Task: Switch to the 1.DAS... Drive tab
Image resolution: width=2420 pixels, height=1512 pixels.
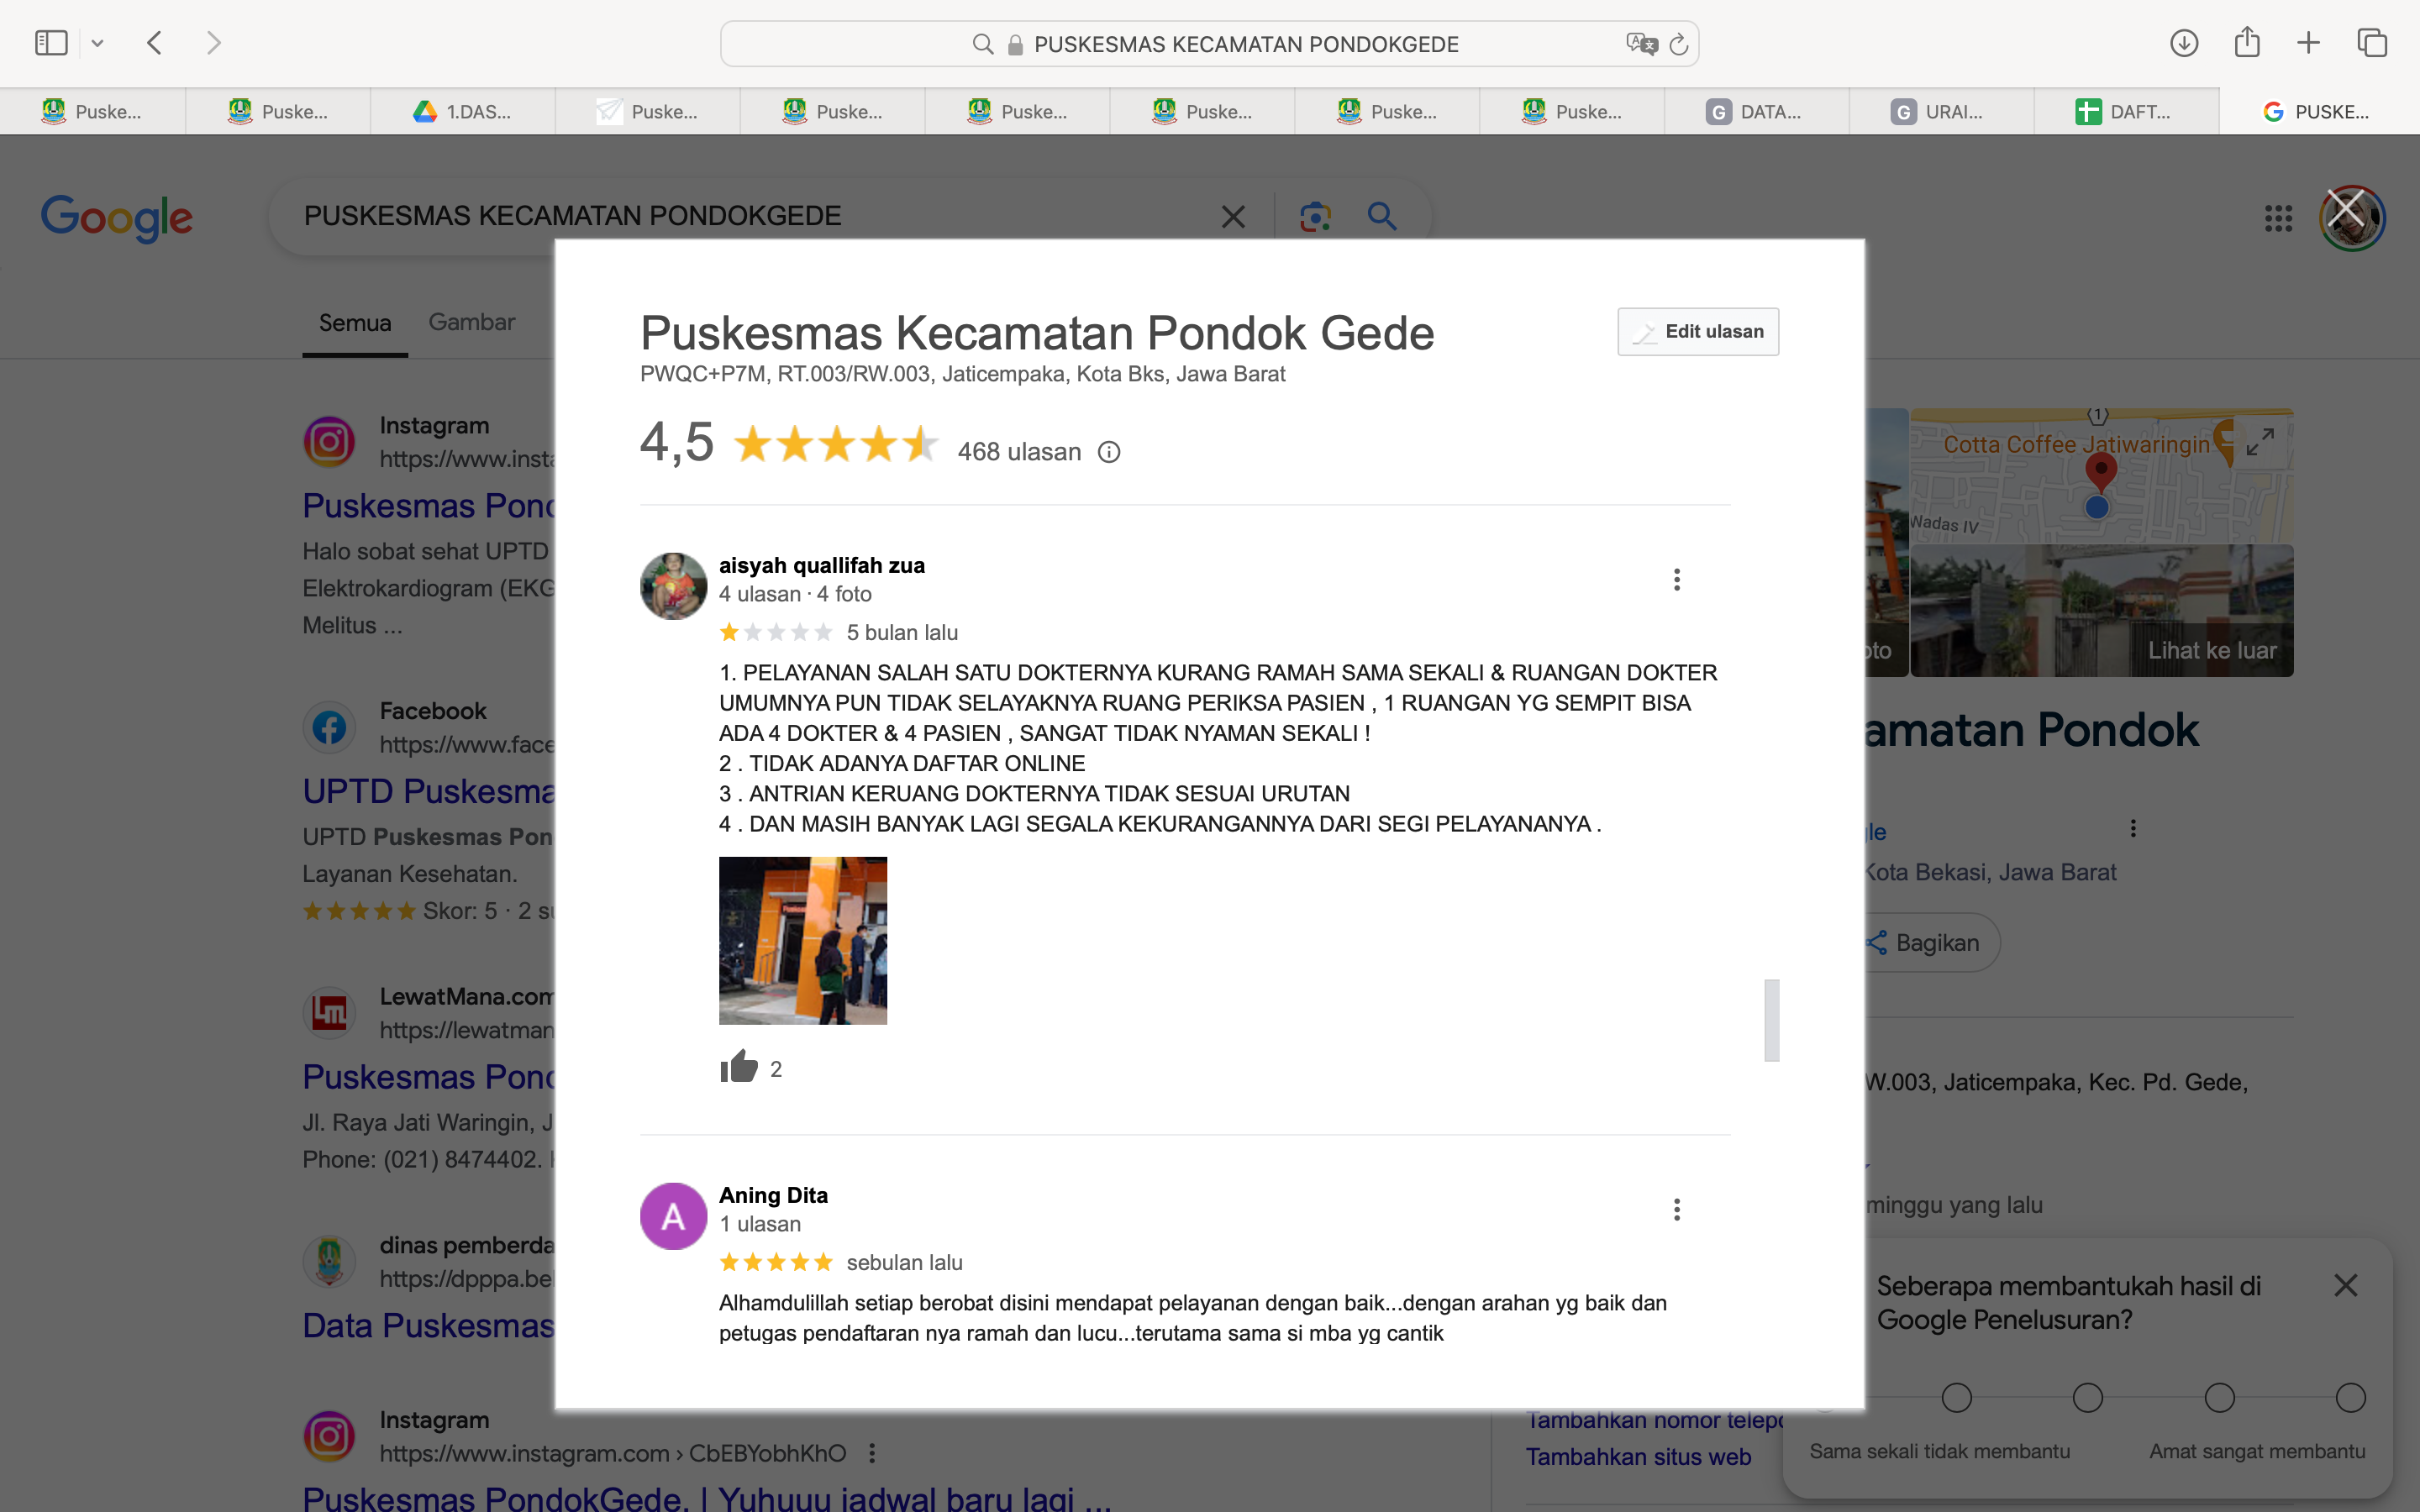Action: (x=463, y=111)
